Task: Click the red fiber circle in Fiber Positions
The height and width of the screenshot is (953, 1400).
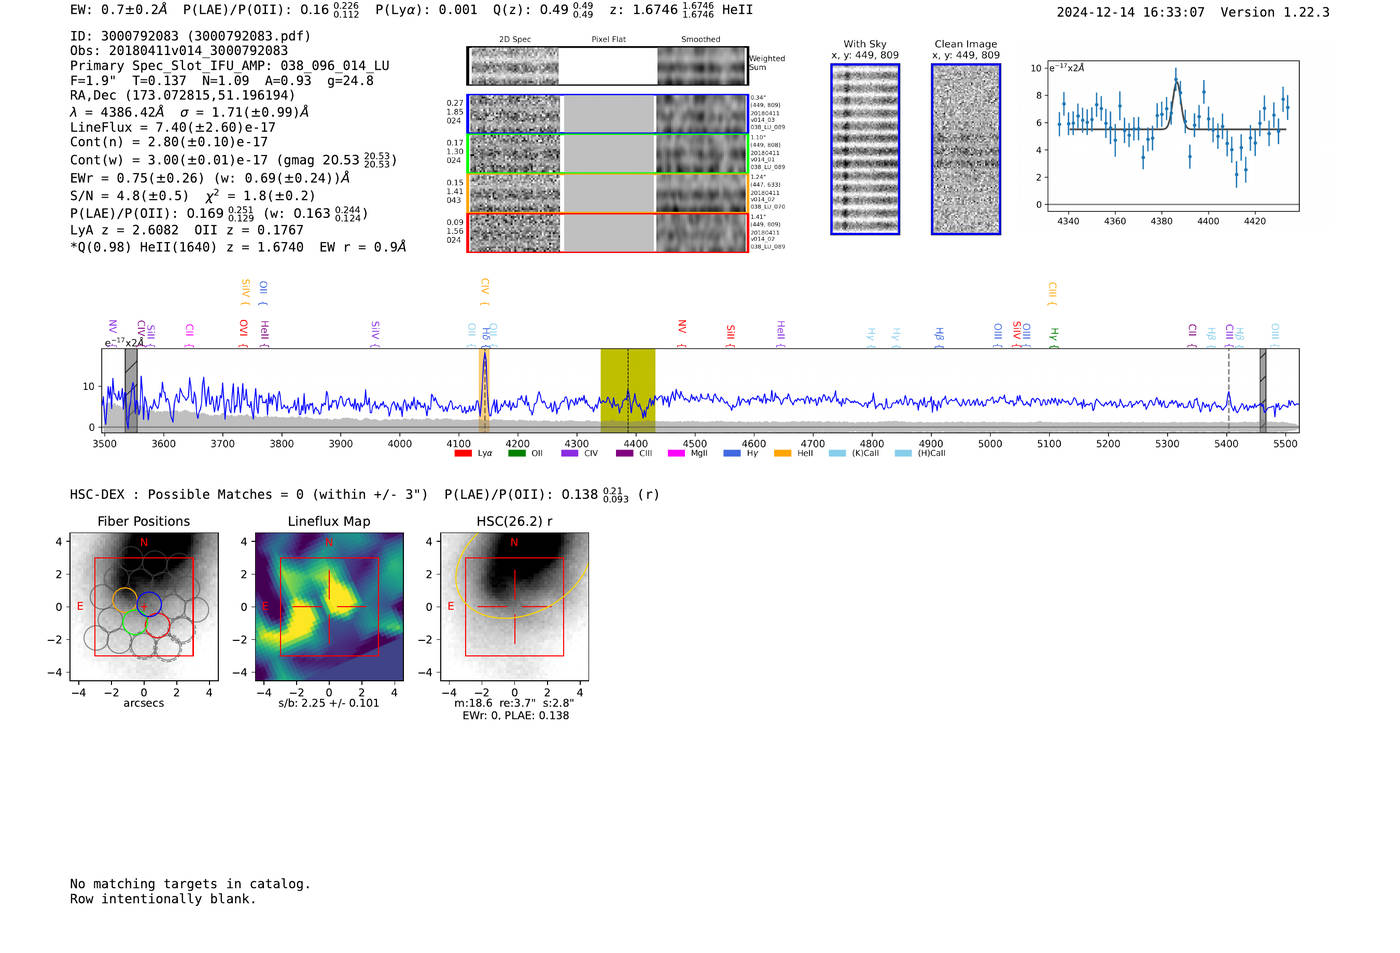Action: tap(157, 626)
